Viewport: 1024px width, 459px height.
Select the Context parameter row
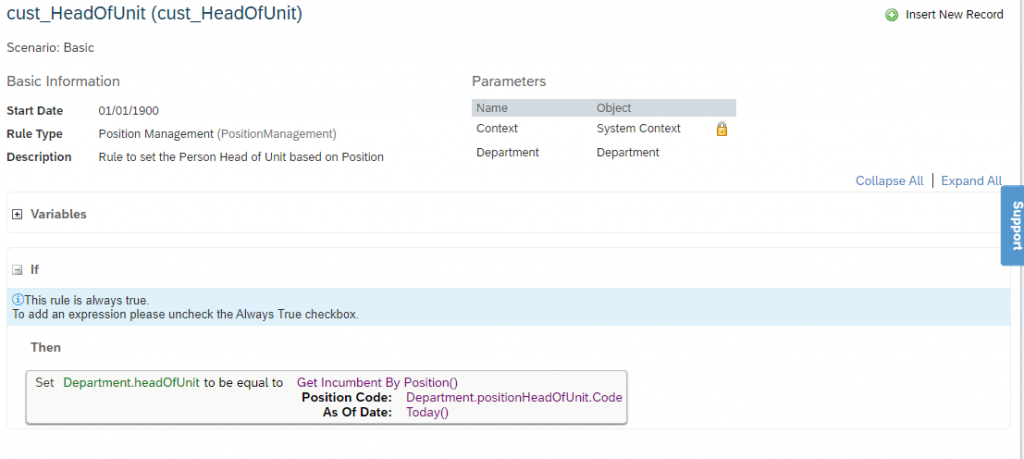(x=497, y=129)
